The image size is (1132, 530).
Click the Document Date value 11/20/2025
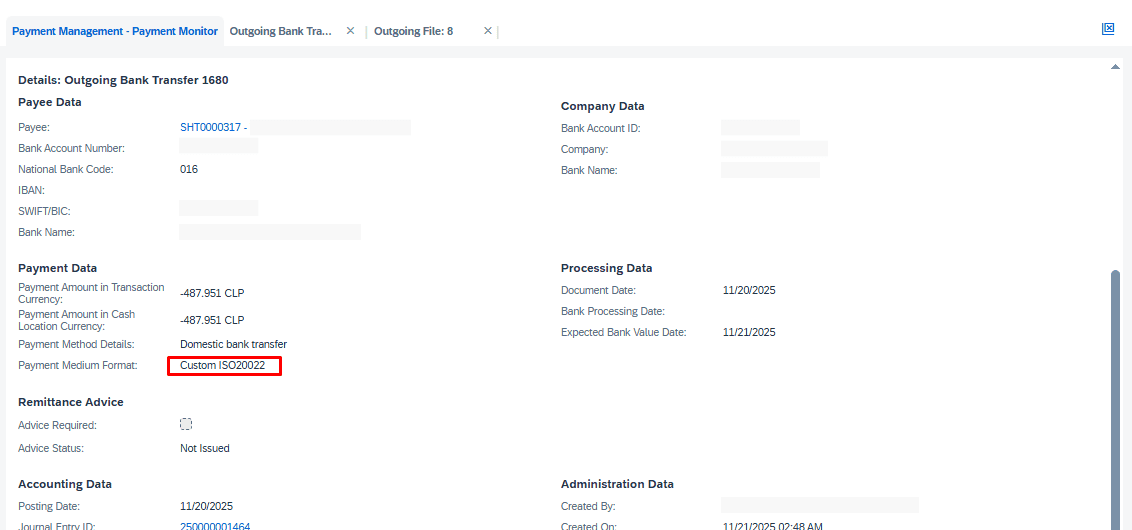pyautogui.click(x=749, y=290)
